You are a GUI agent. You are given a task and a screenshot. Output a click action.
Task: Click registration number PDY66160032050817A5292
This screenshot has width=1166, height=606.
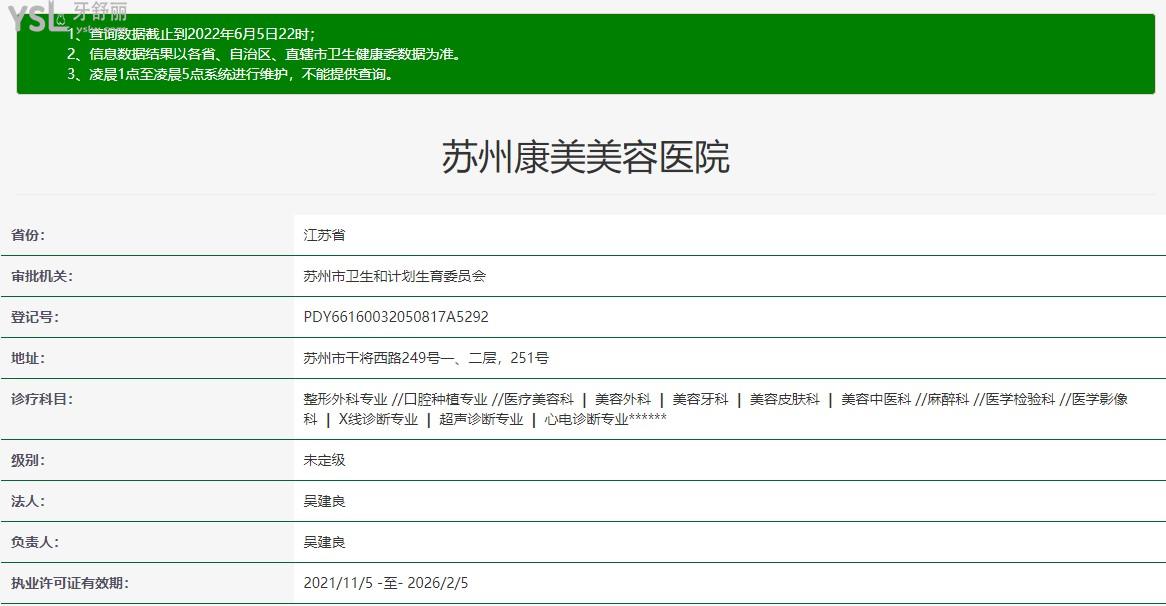pos(396,317)
